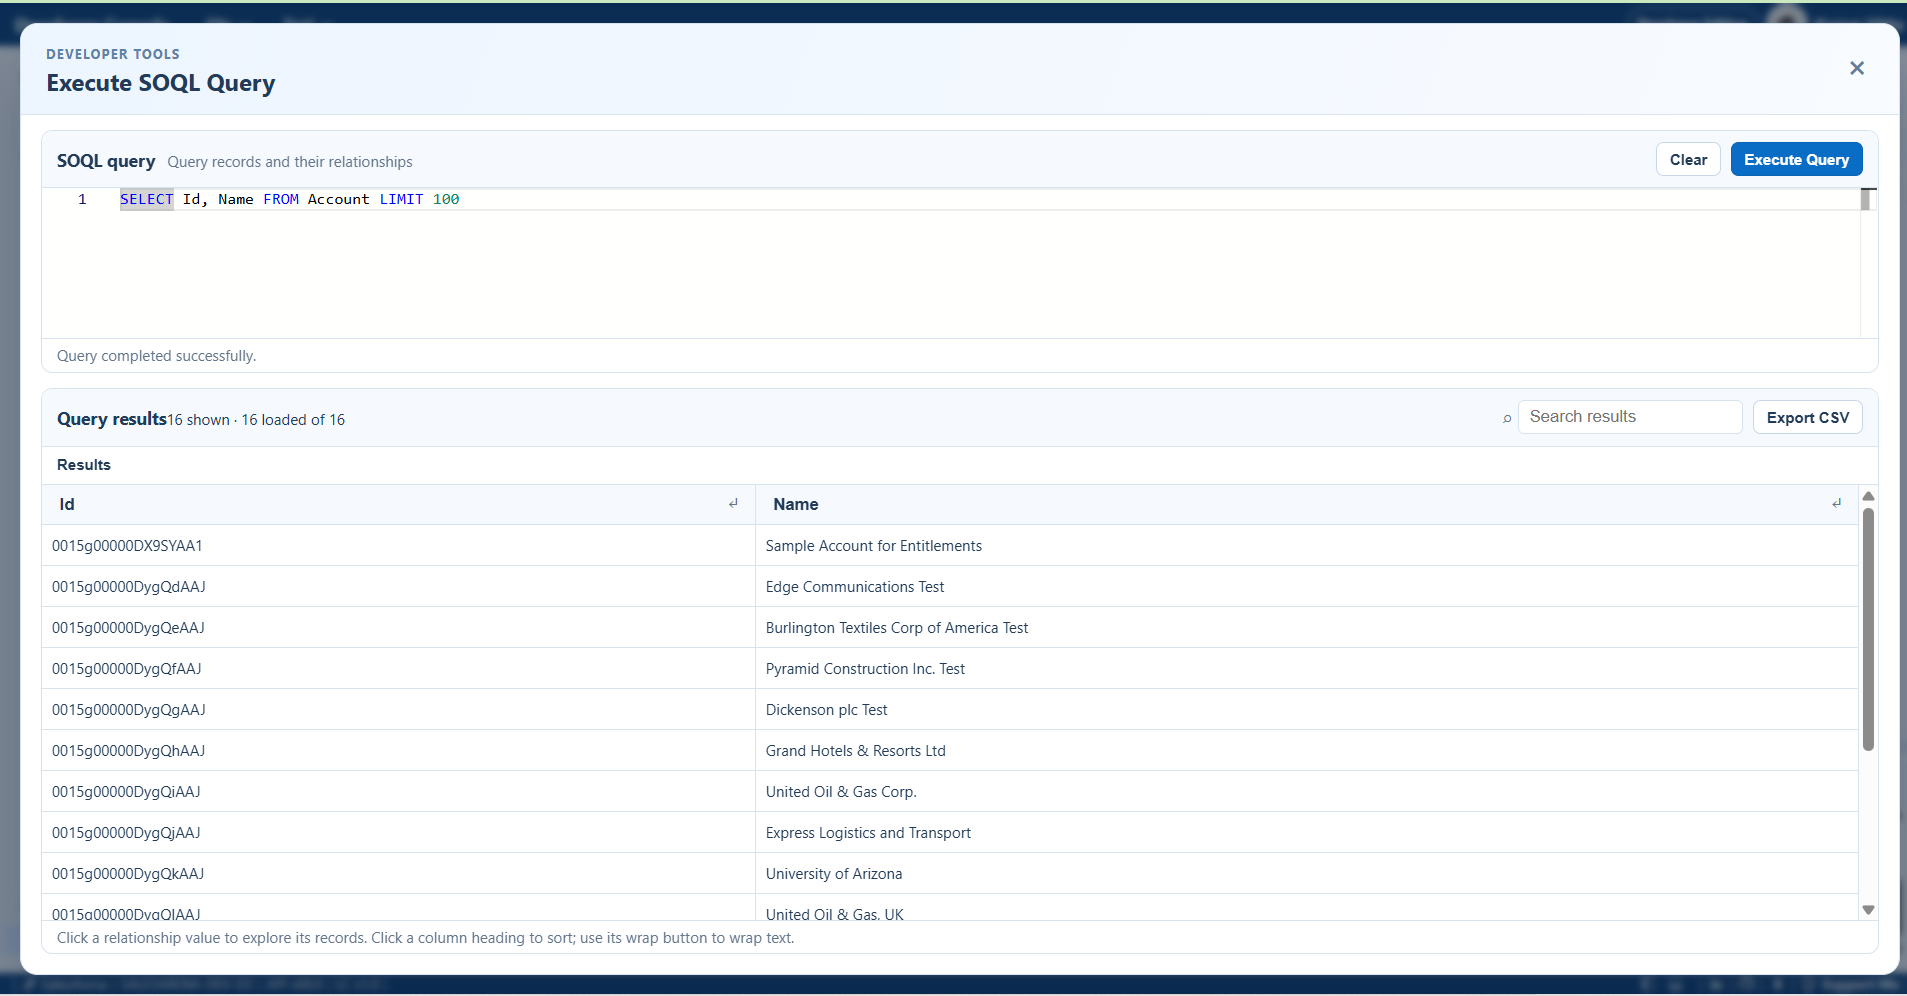Select Id cell 0015g00000DygQfAAJ

click(398, 669)
